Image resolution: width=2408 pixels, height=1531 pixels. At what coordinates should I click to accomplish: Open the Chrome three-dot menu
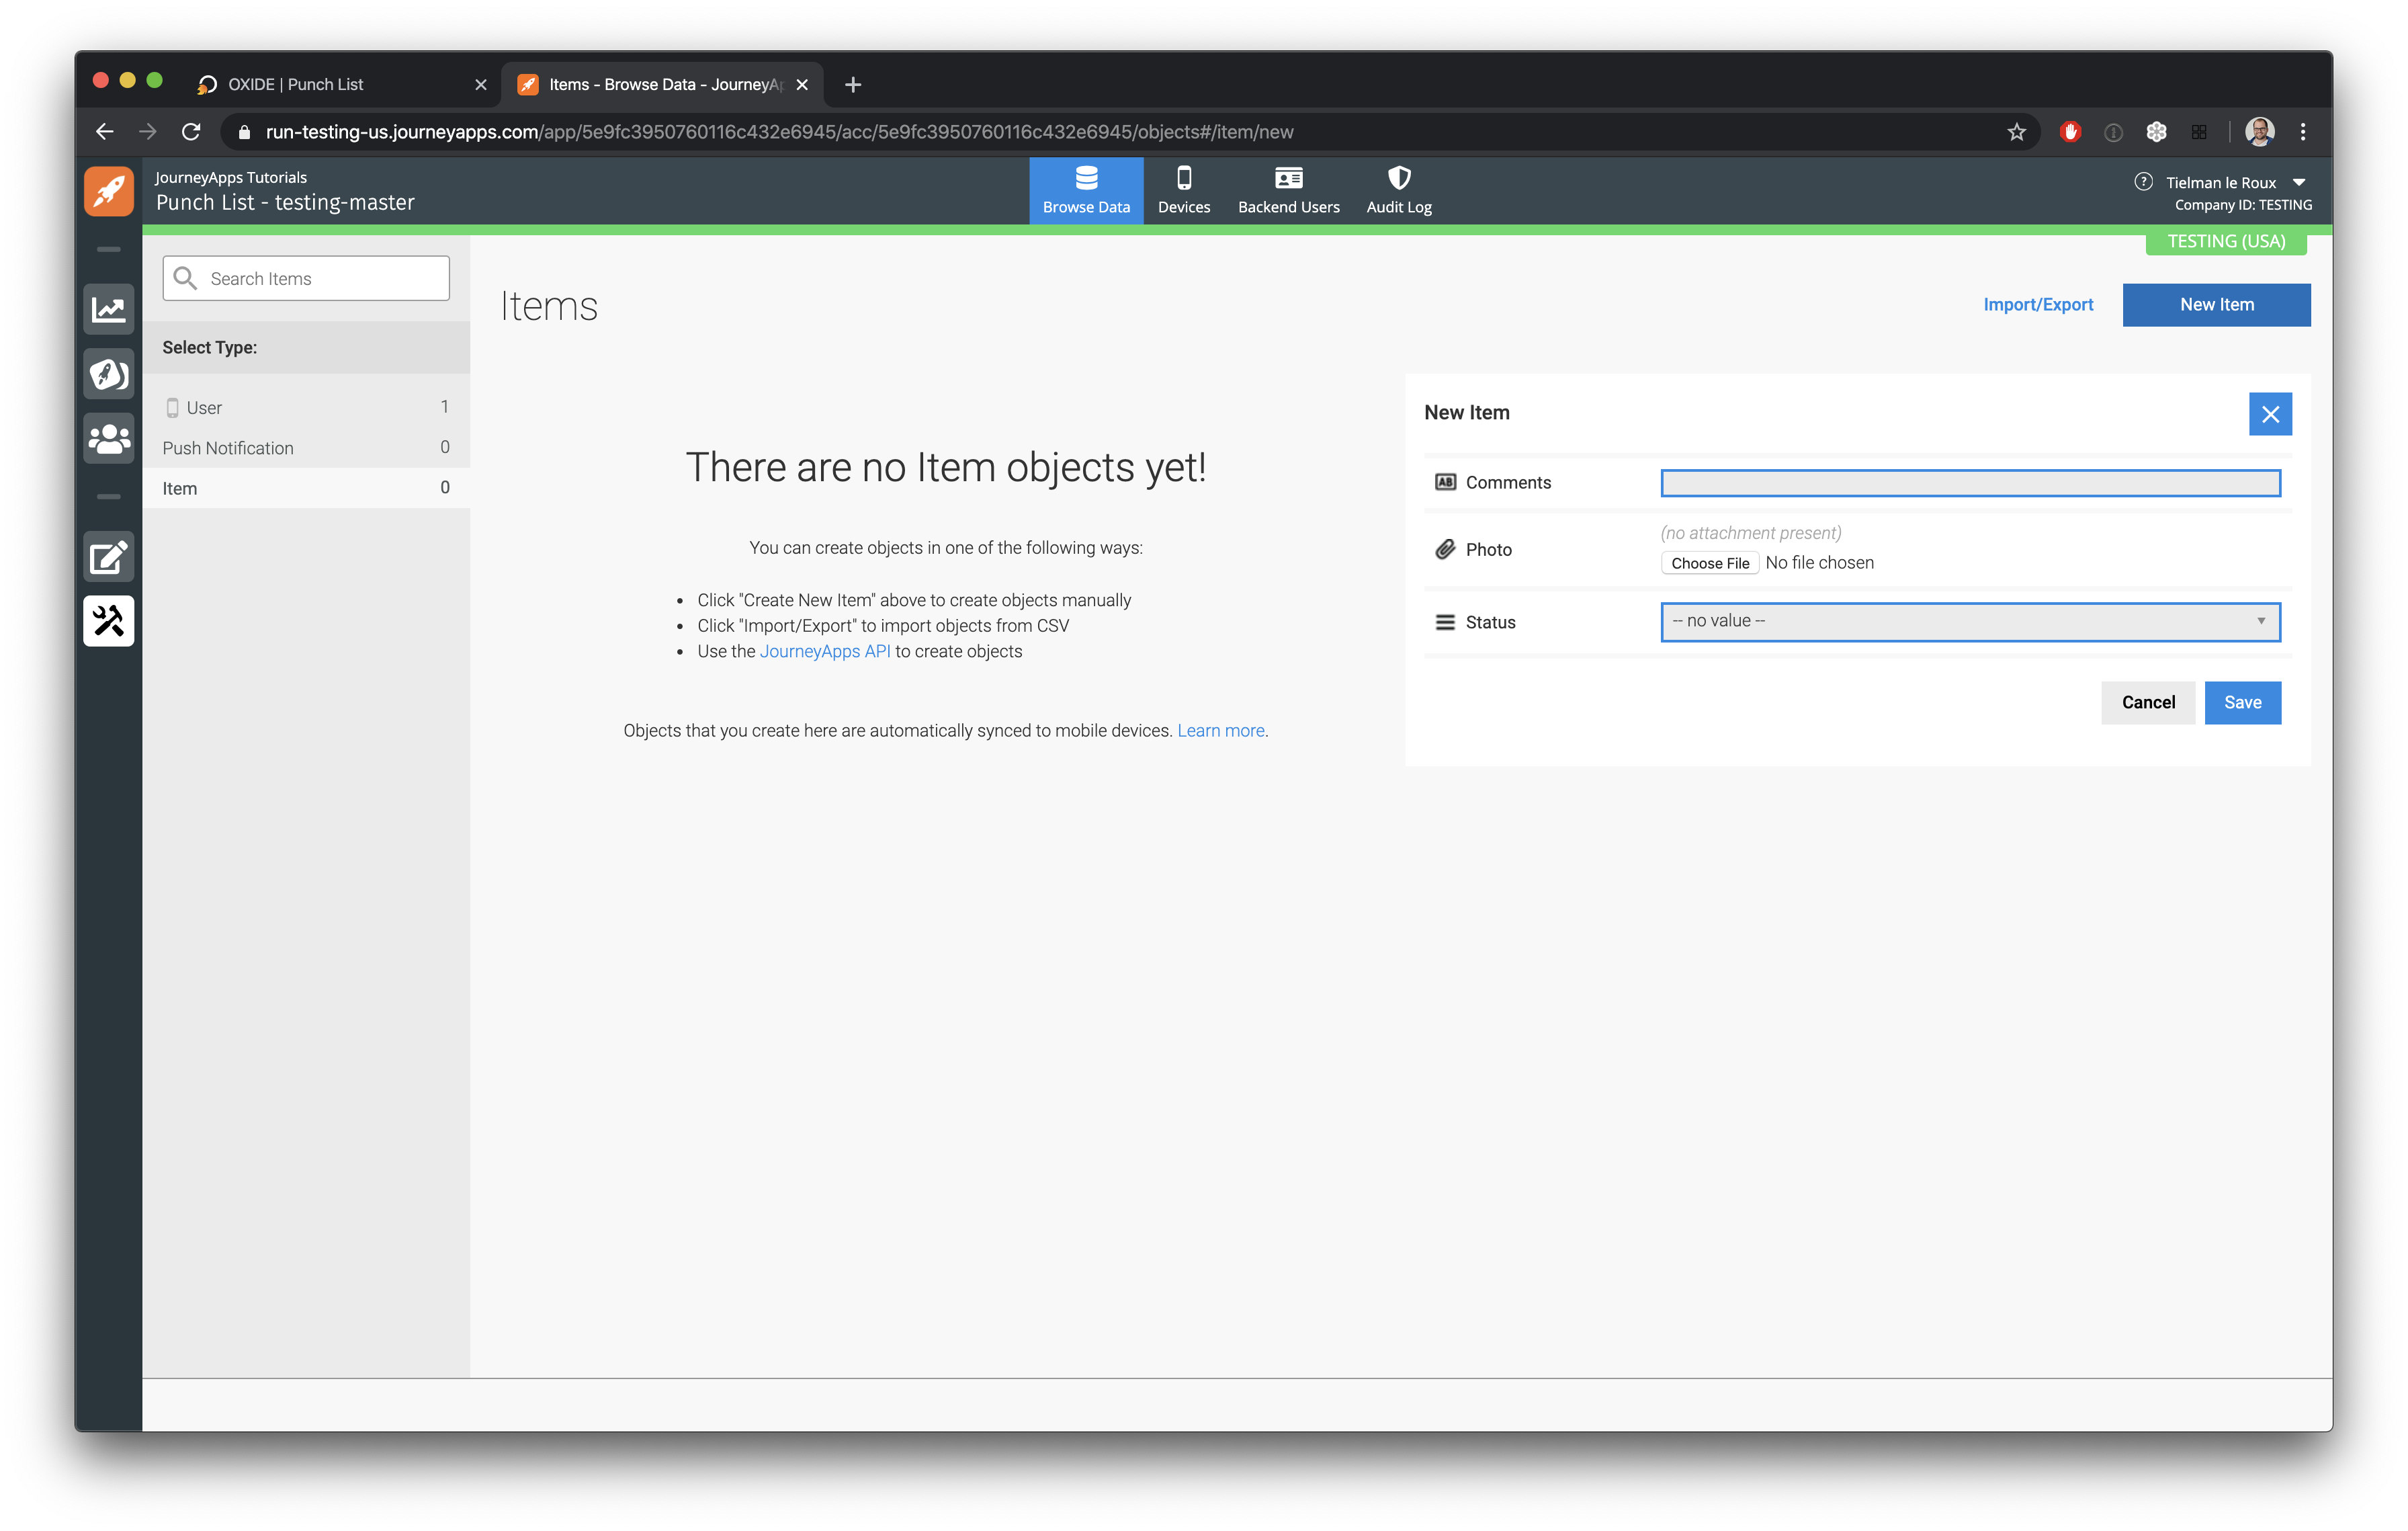pos(2303,132)
